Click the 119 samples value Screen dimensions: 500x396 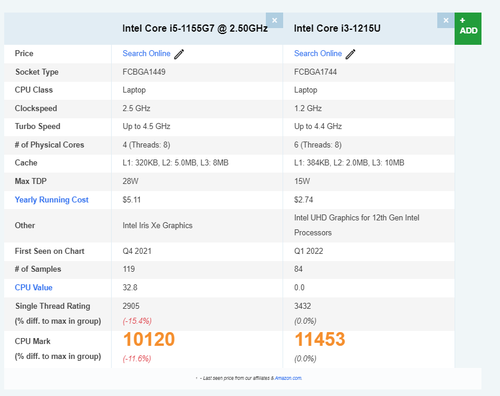click(x=129, y=269)
